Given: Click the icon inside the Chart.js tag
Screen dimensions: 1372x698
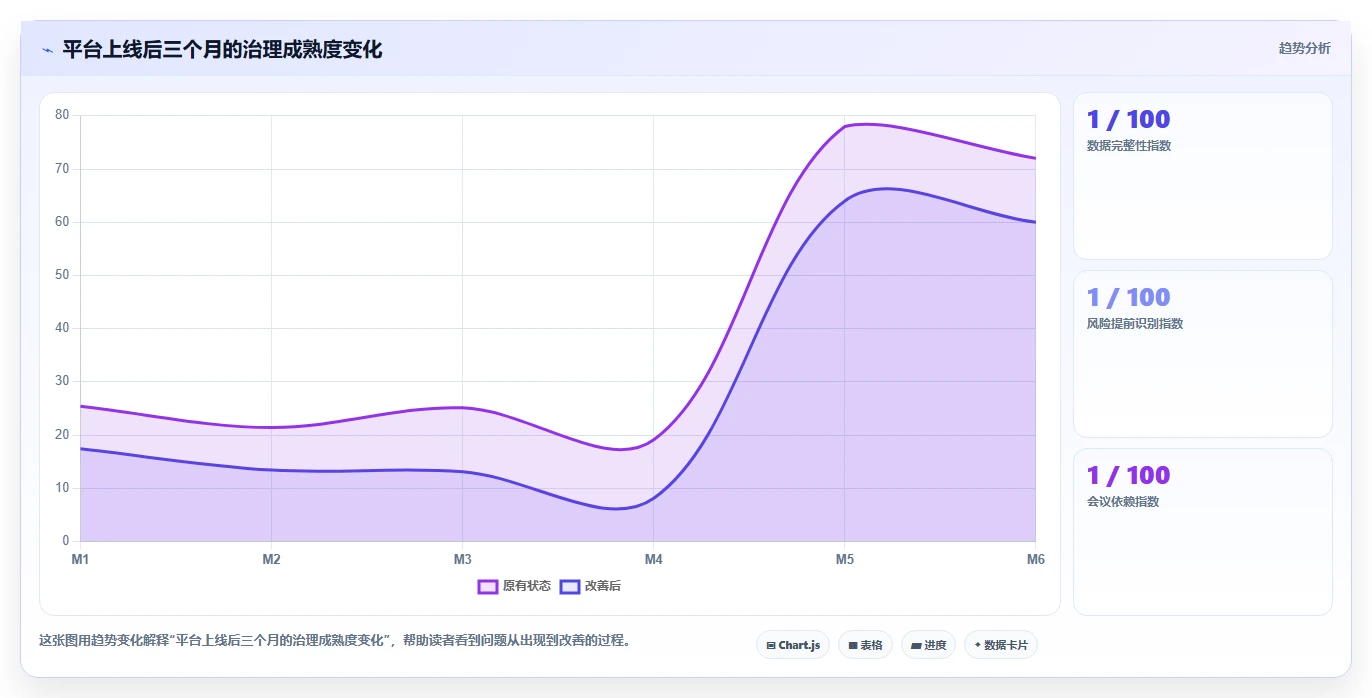Looking at the screenshot, I should point(770,646).
